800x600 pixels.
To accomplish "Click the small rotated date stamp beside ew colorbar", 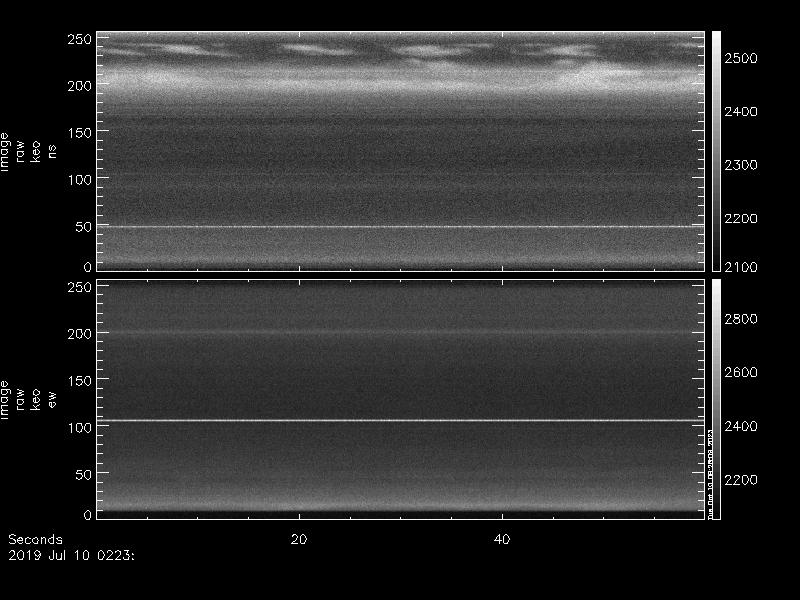I will (710, 474).
